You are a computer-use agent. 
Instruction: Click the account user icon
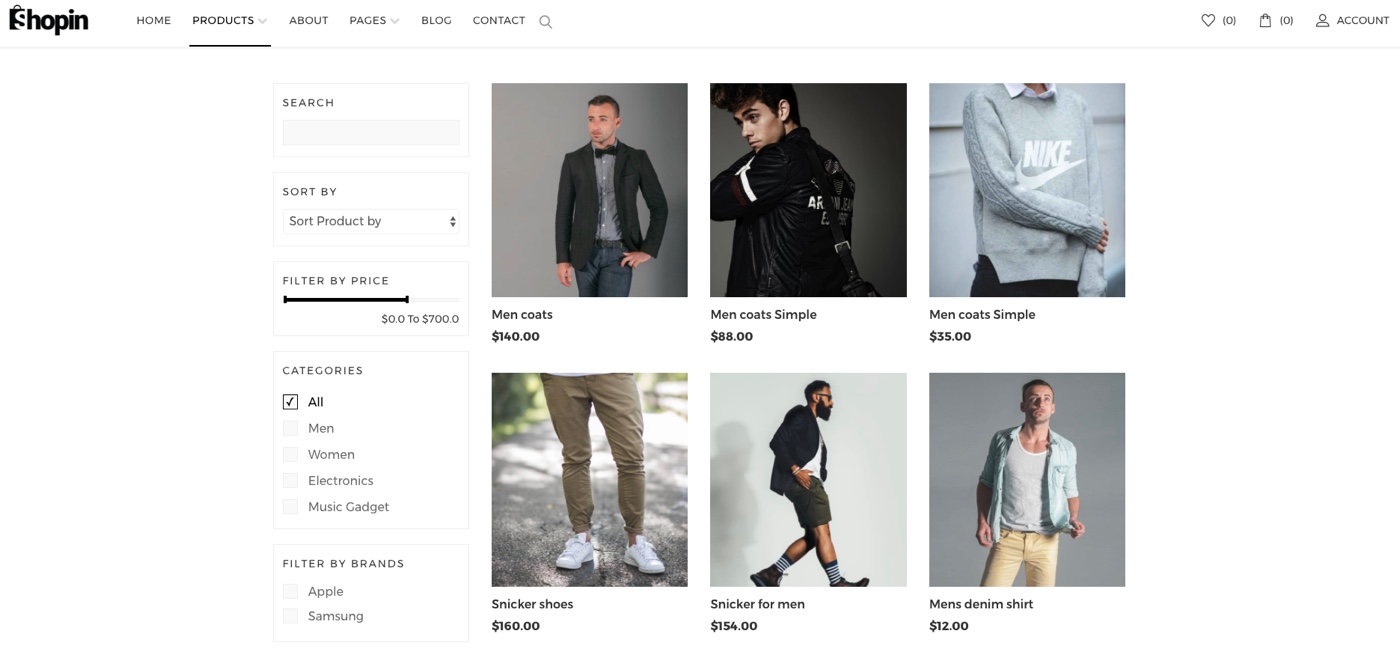pyautogui.click(x=1322, y=20)
